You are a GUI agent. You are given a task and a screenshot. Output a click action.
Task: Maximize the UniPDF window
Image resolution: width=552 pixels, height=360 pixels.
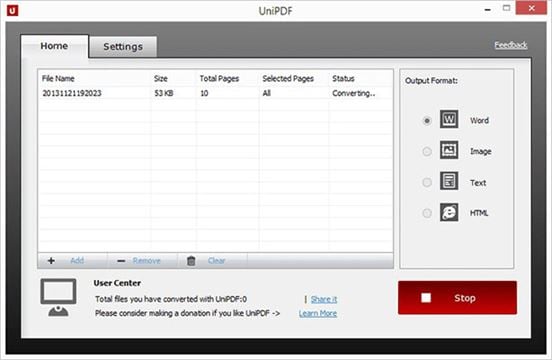(507, 8)
